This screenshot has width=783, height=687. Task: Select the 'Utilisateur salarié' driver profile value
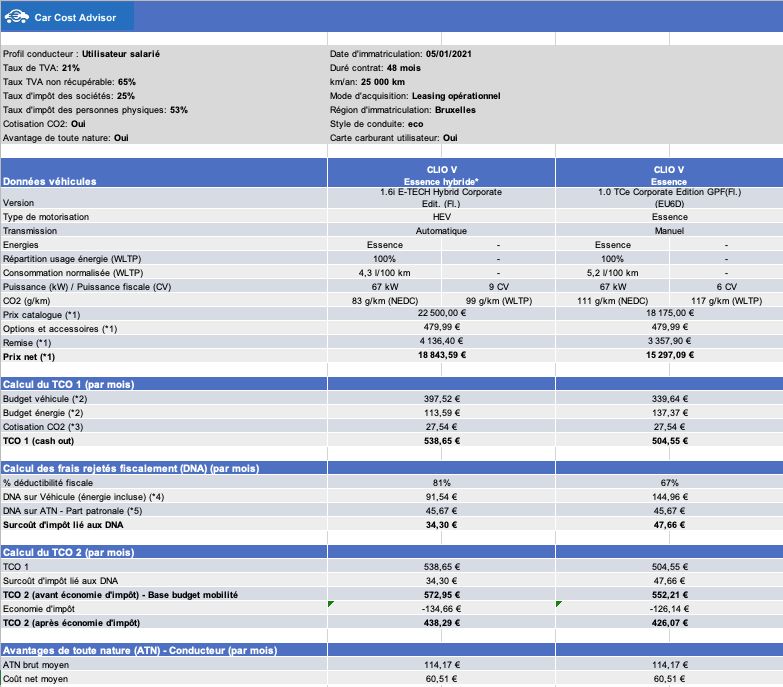point(121,54)
